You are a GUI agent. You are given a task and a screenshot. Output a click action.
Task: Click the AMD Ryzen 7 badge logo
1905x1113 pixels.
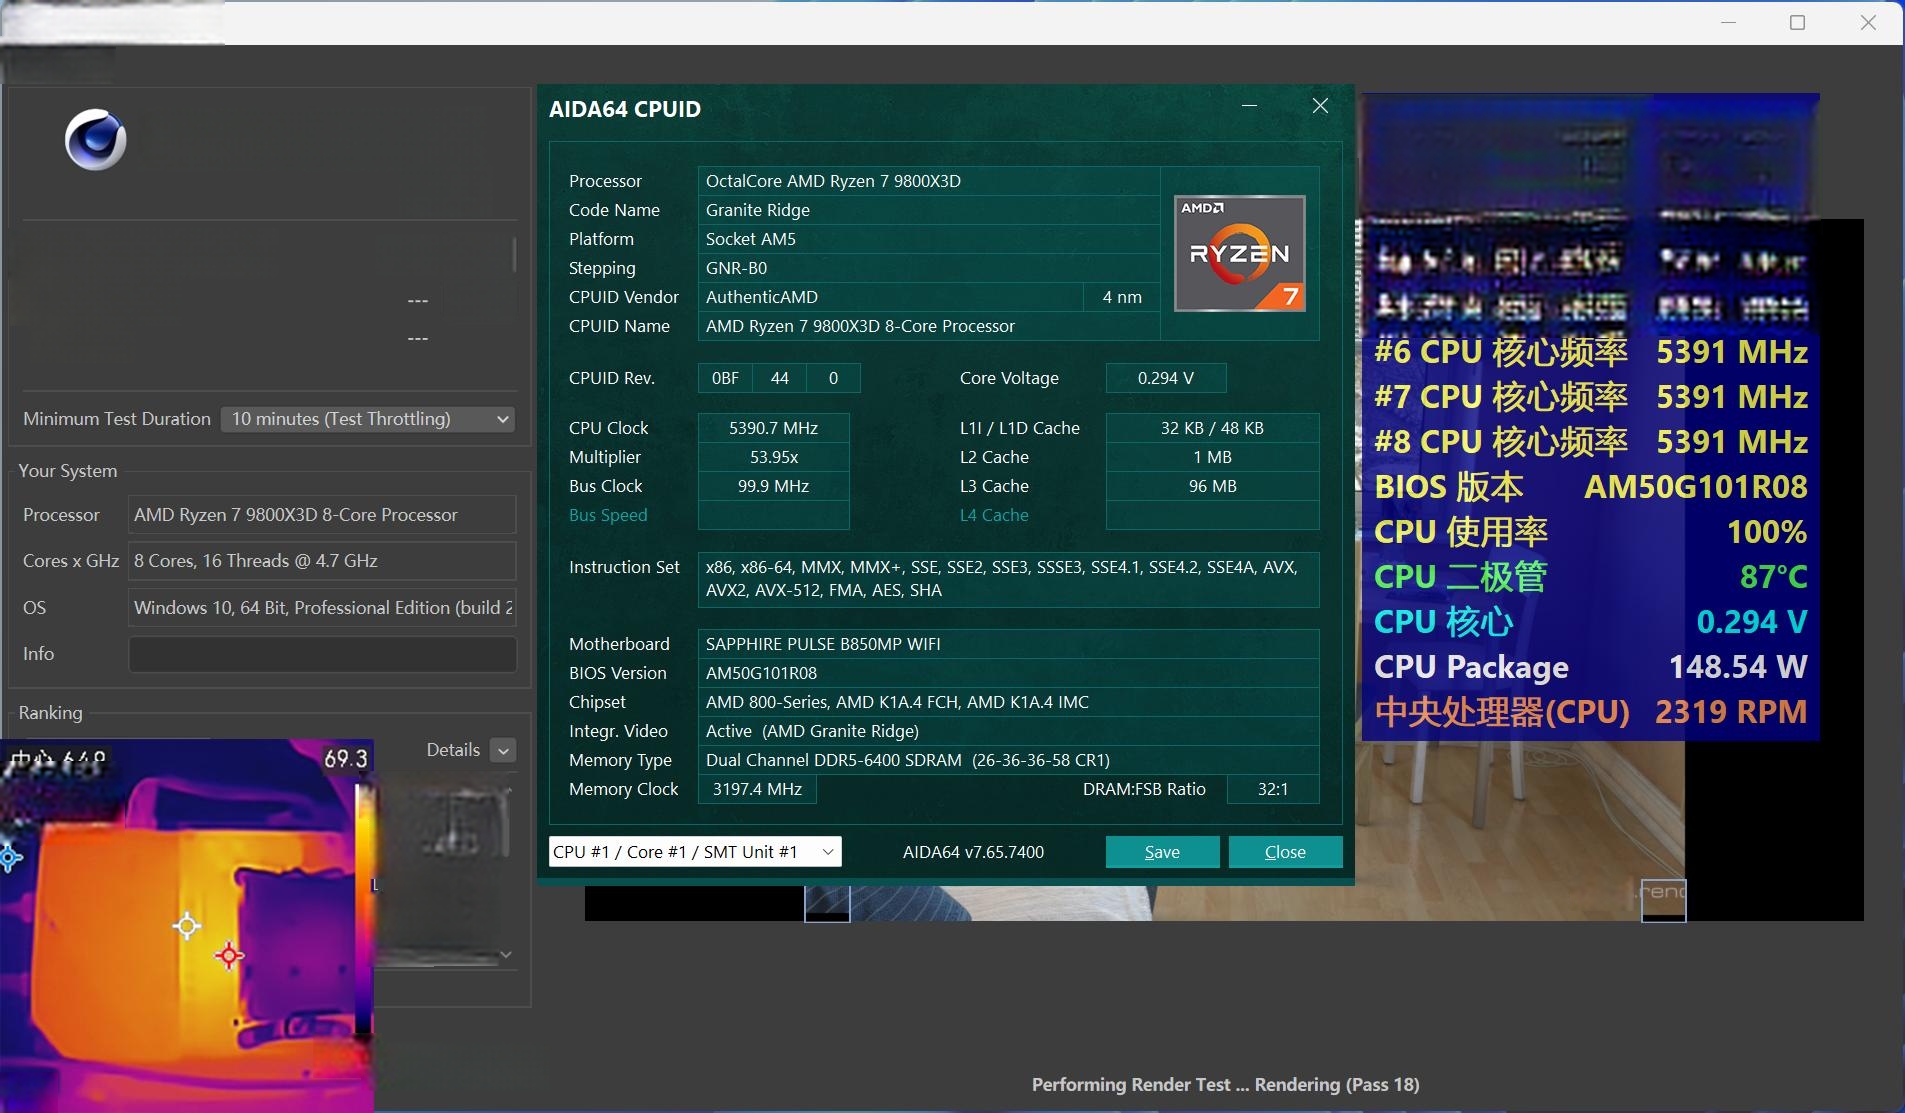1239,253
